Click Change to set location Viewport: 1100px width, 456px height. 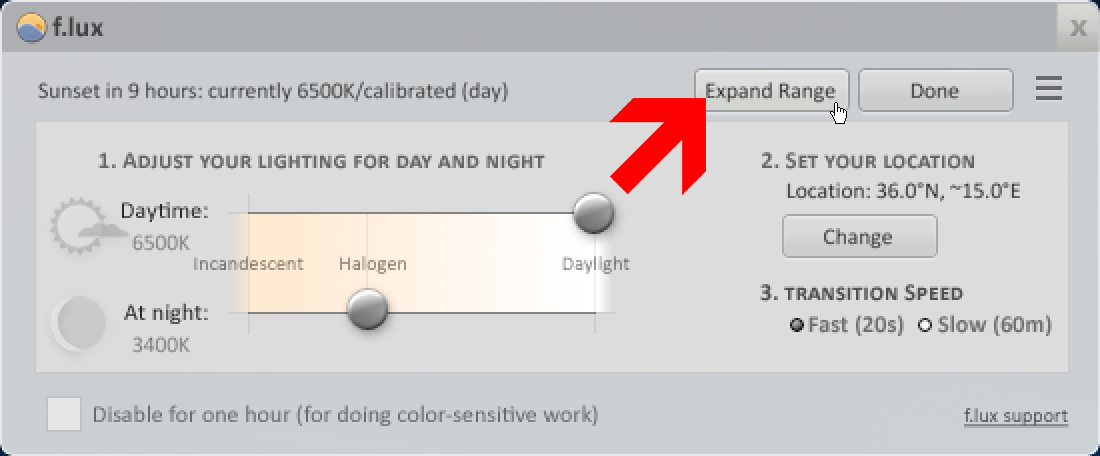(x=859, y=236)
